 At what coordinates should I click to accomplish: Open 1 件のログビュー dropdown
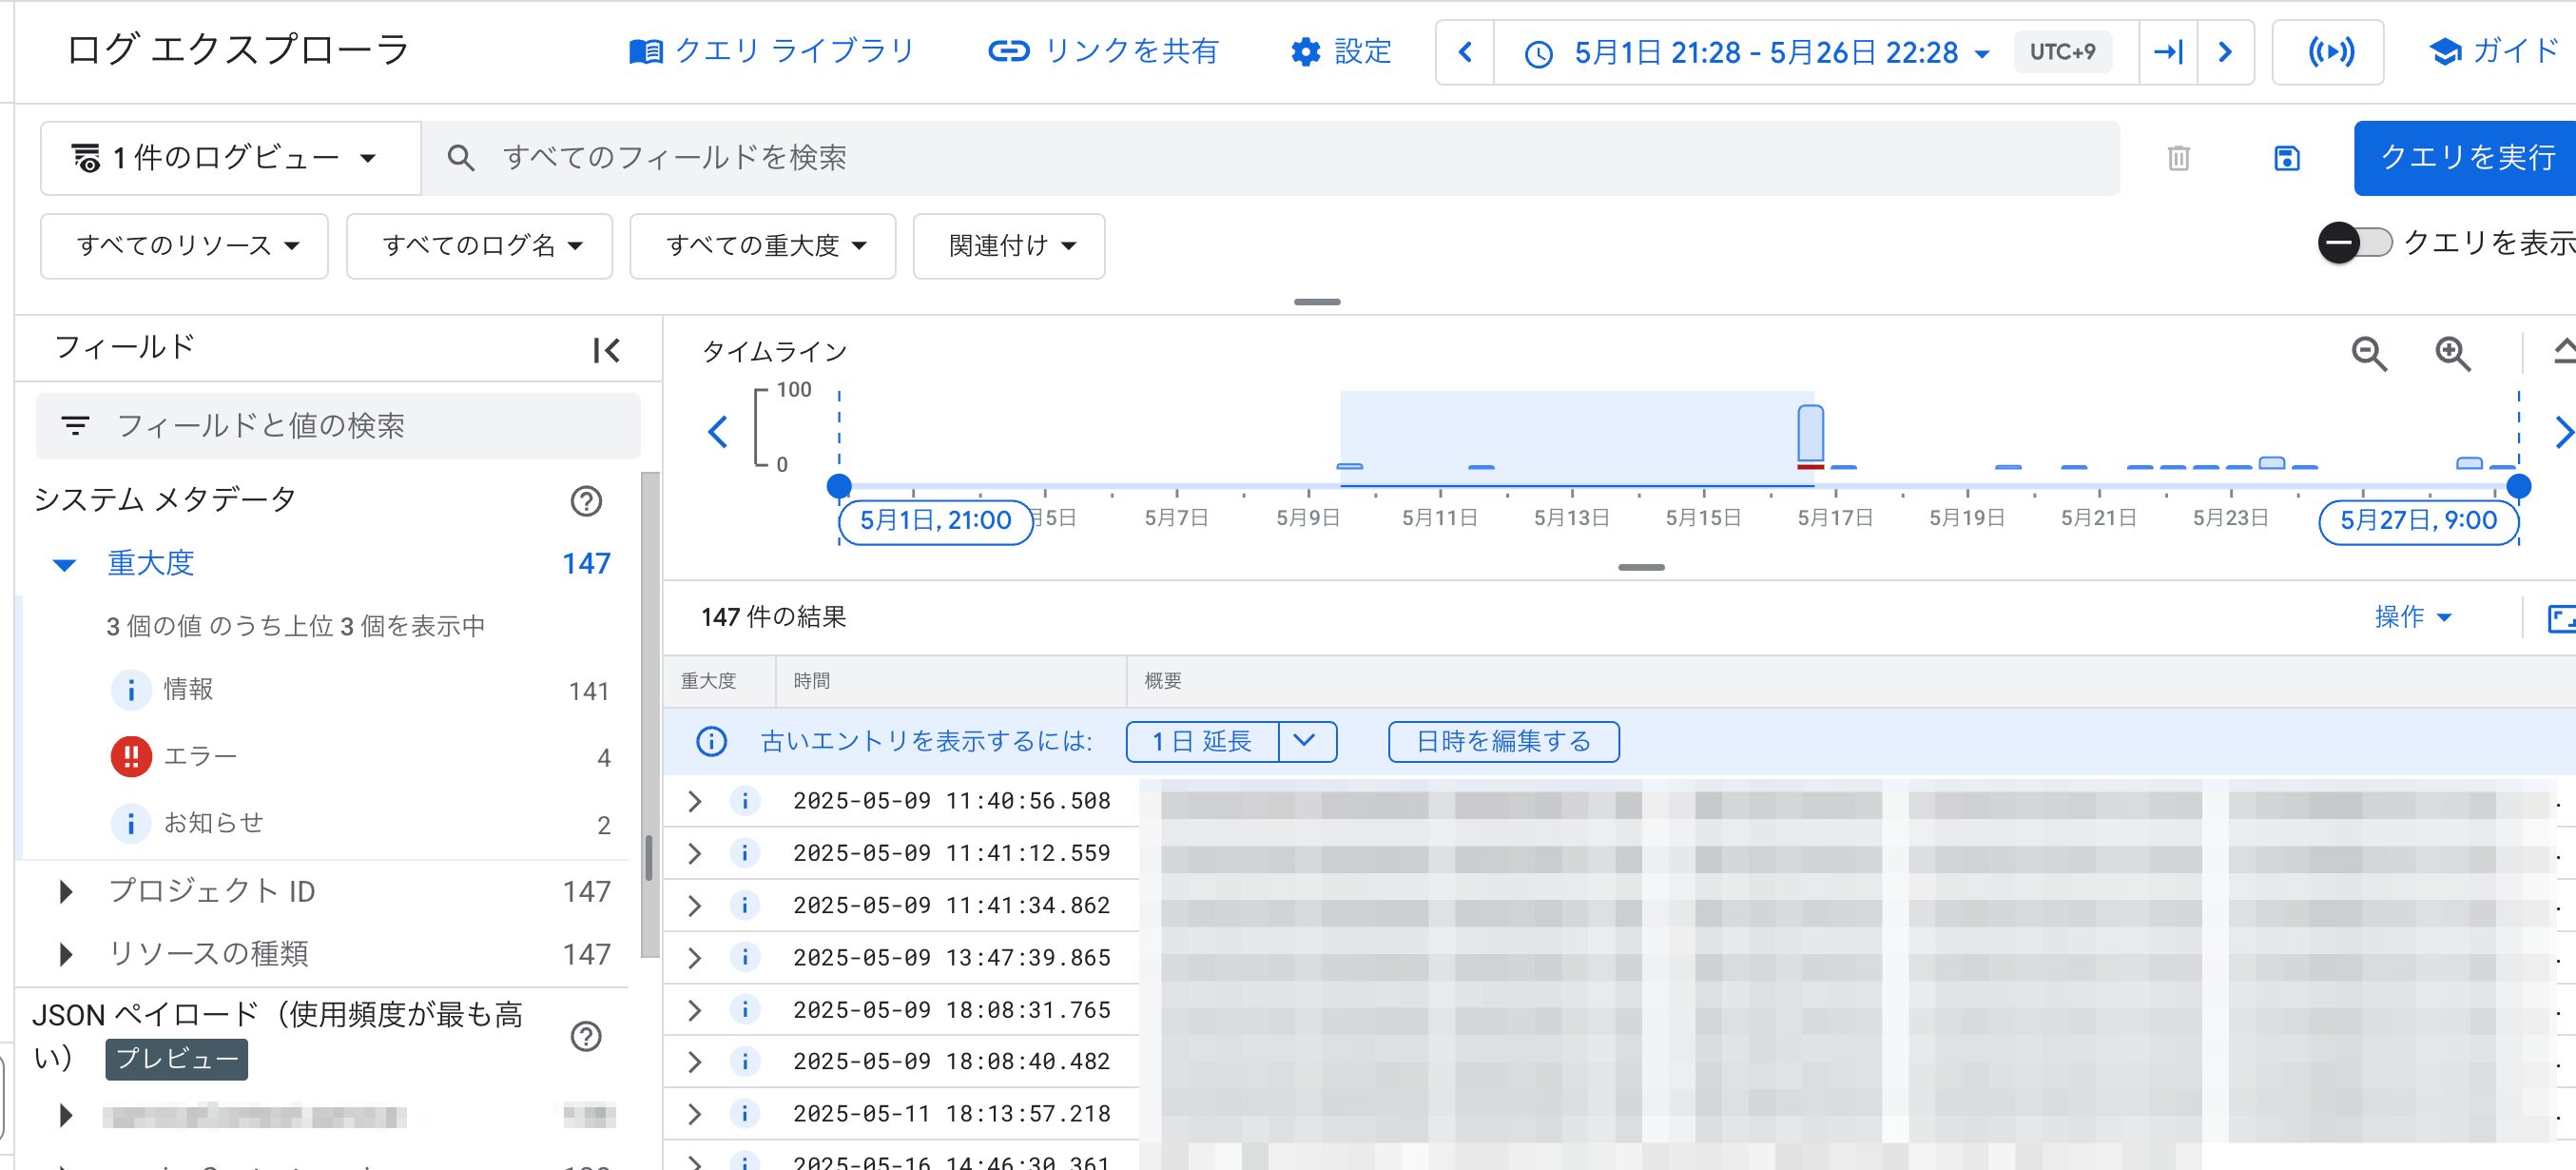click(230, 158)
